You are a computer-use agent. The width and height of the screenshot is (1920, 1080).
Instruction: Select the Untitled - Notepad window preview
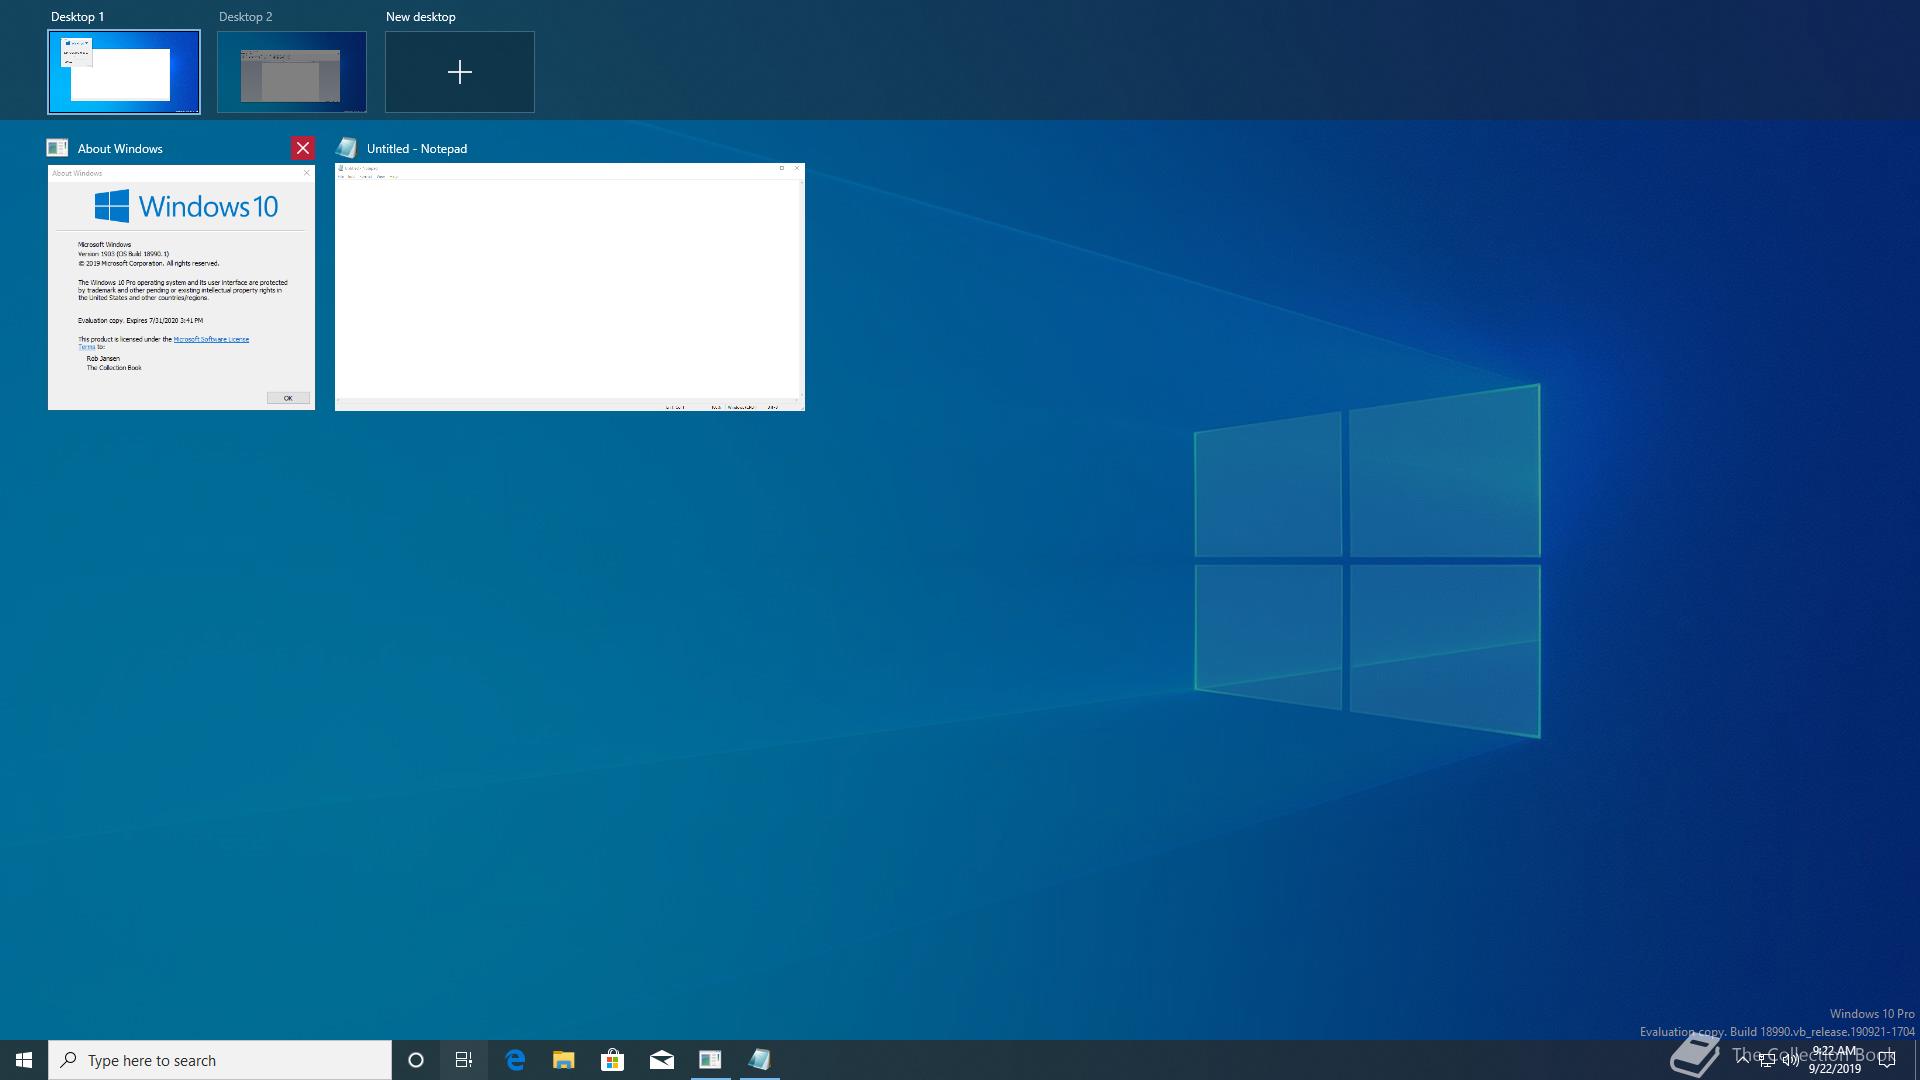(x=570, y=287)
